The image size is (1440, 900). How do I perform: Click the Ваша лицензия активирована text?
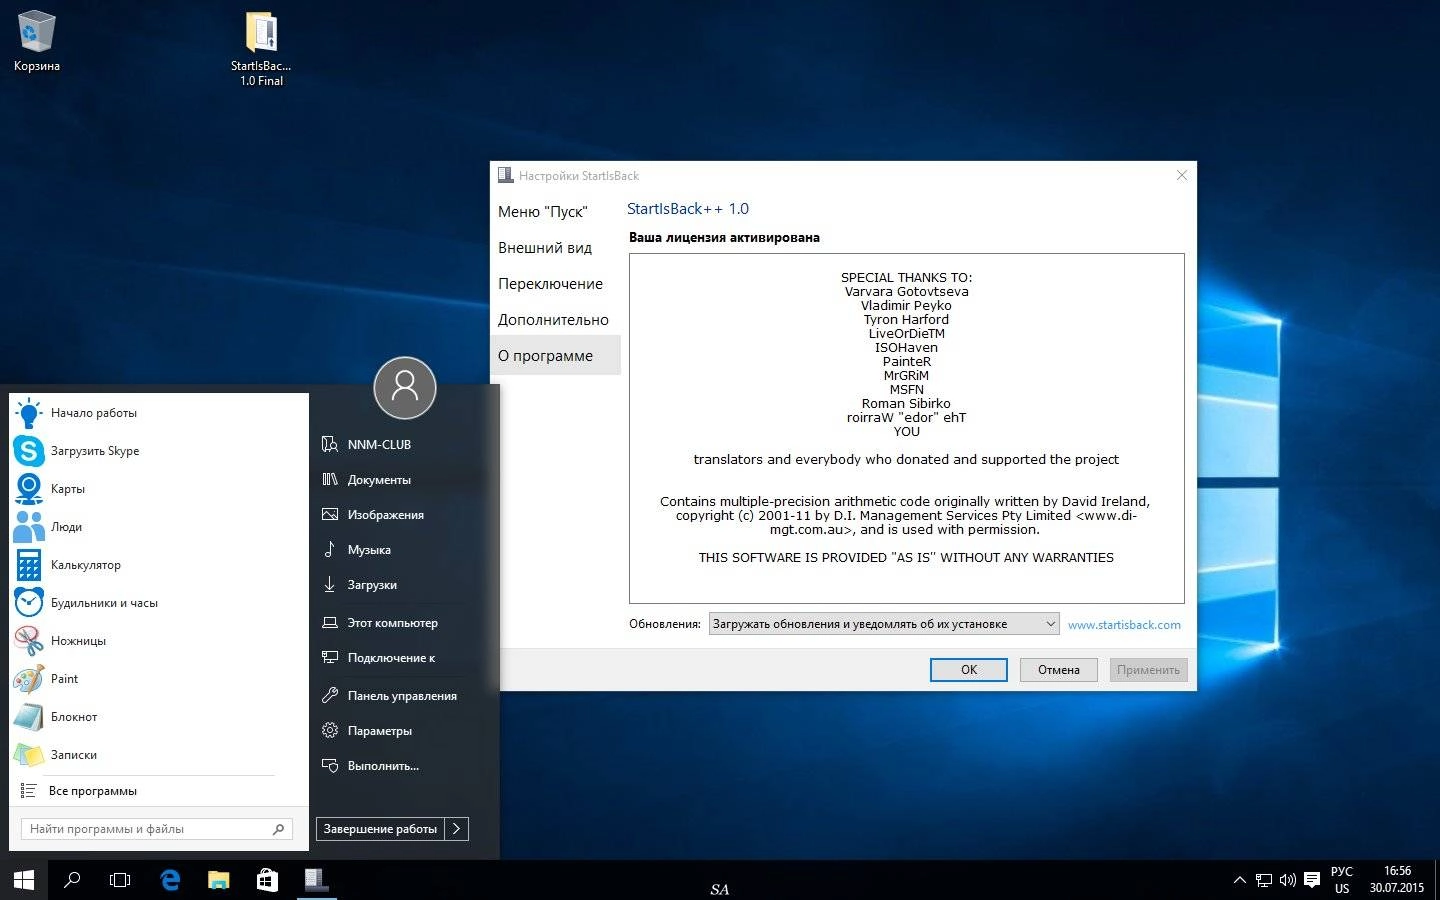click(724, 238)
